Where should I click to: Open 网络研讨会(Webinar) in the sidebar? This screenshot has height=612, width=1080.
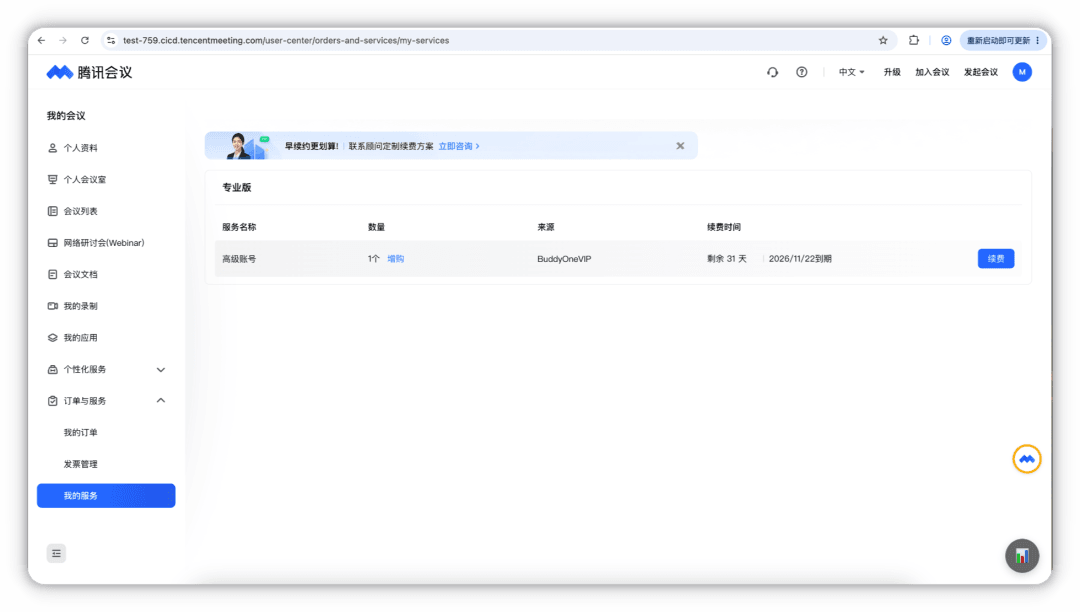pos(106,243)
